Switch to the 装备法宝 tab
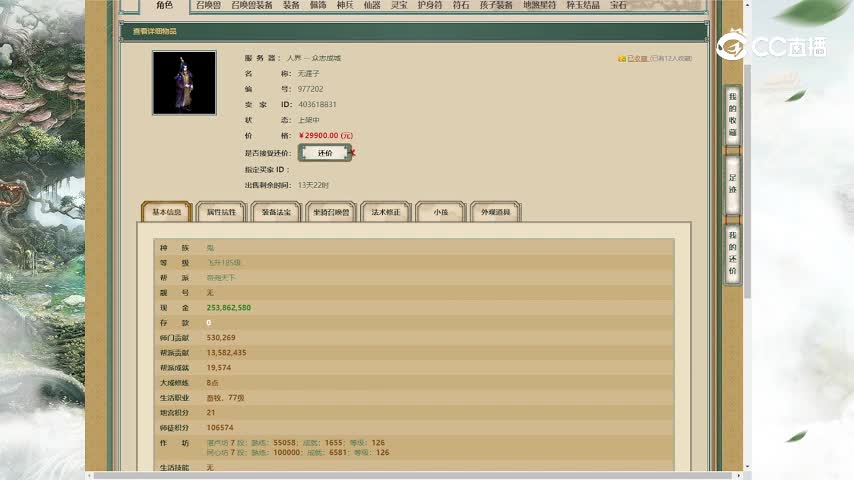This screenshot has width=854, height=480. tap(276, 212)
